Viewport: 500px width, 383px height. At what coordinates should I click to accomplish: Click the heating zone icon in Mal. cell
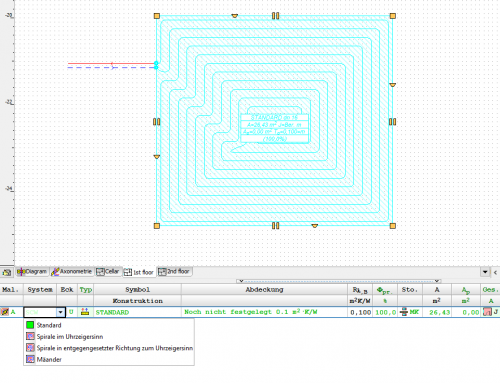[5, 312]
